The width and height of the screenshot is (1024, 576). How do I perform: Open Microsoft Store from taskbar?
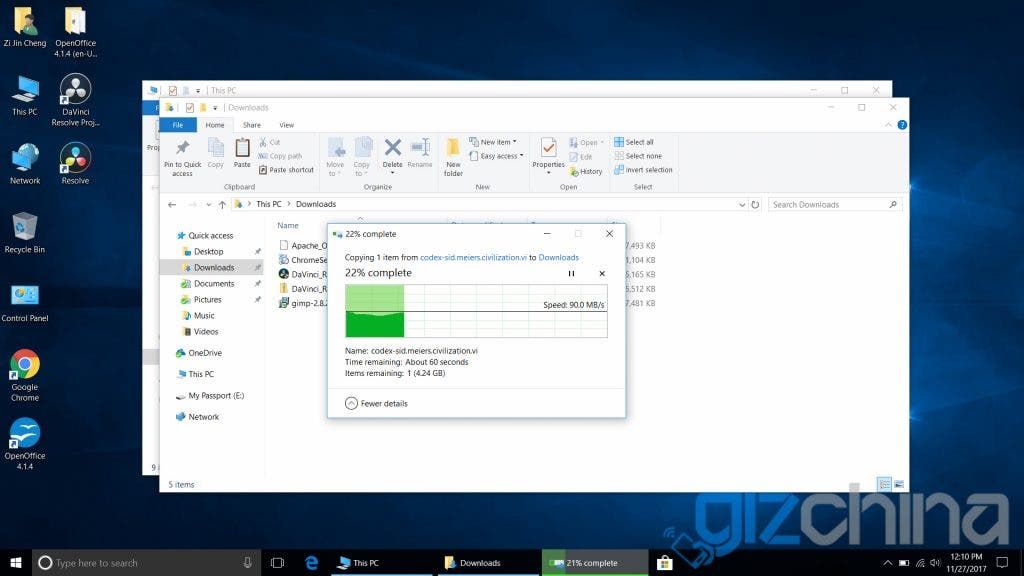pos(665,562)
